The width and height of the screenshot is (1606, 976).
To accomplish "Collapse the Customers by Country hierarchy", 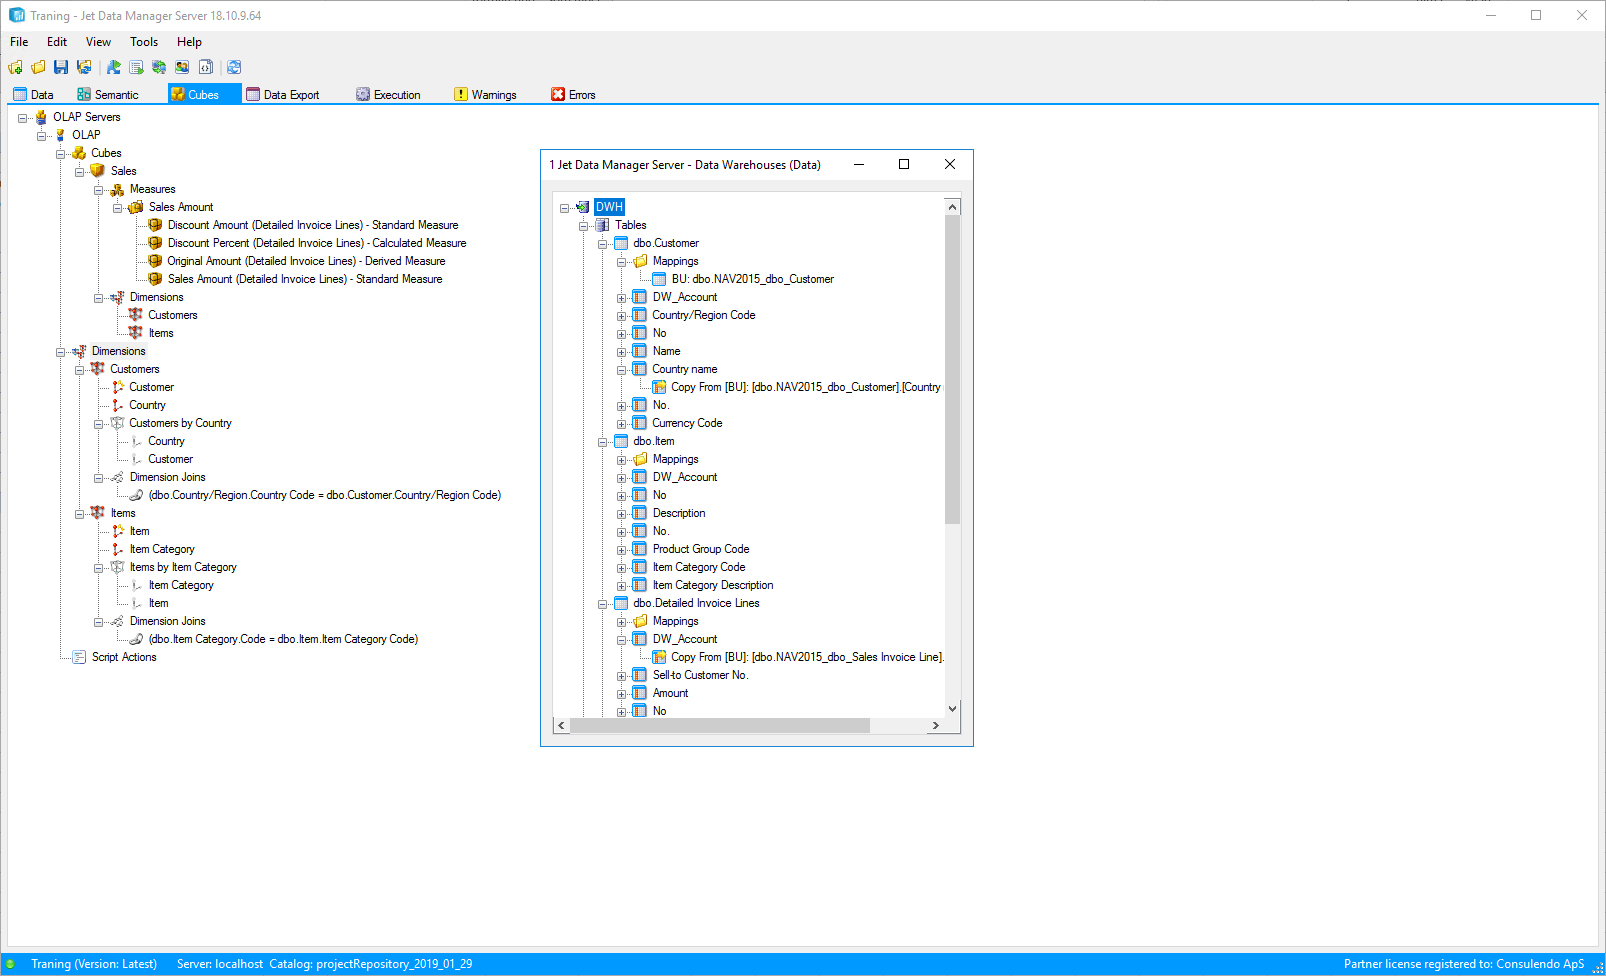I will tap(98, 424).
